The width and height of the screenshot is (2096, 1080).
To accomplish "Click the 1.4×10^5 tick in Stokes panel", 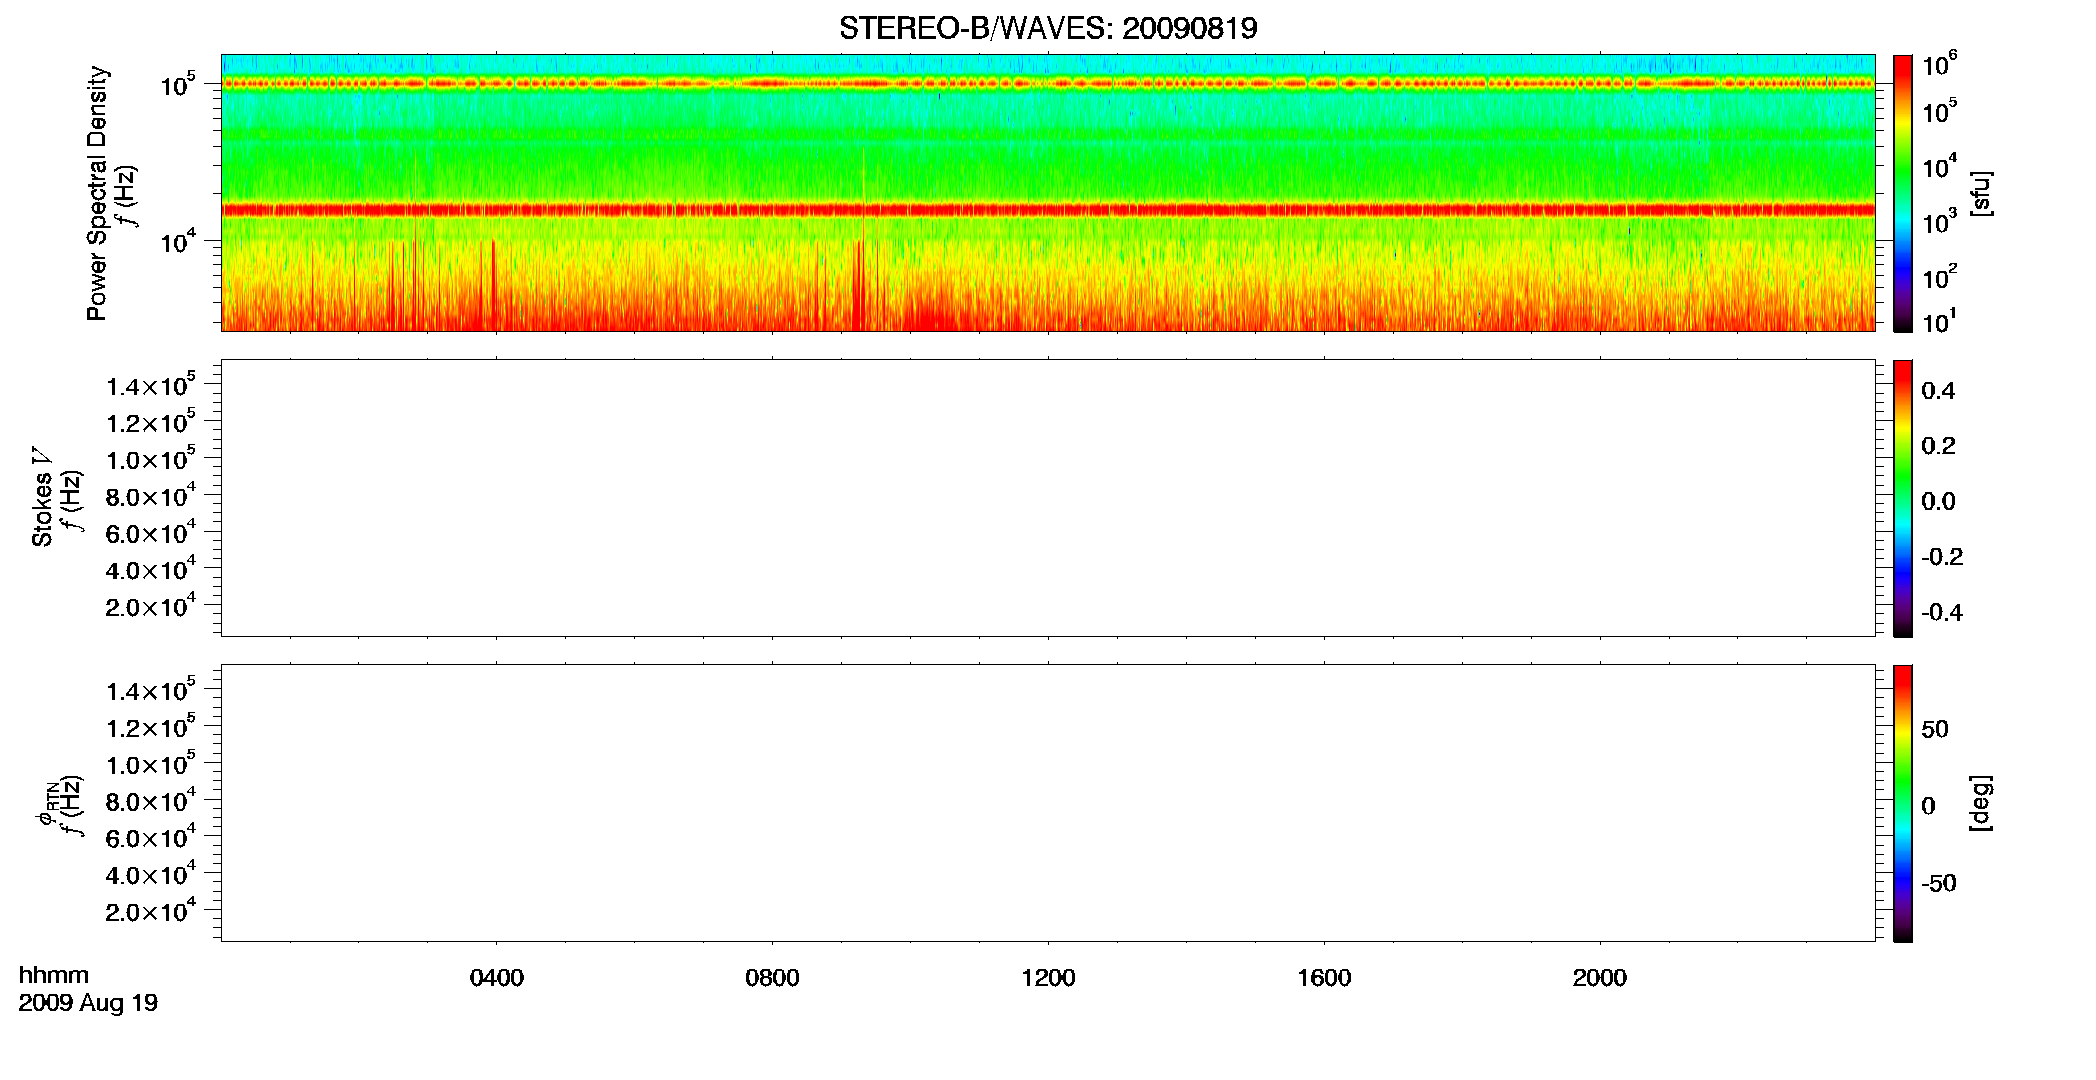I will (151, 386).
